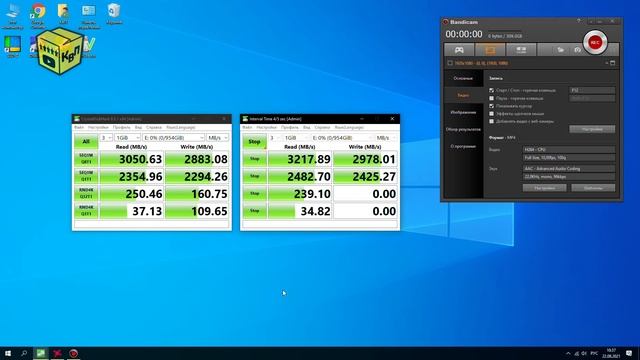Select Bandicam screen recording mode icon
The image size is (640, 360).
pos(490,50)
